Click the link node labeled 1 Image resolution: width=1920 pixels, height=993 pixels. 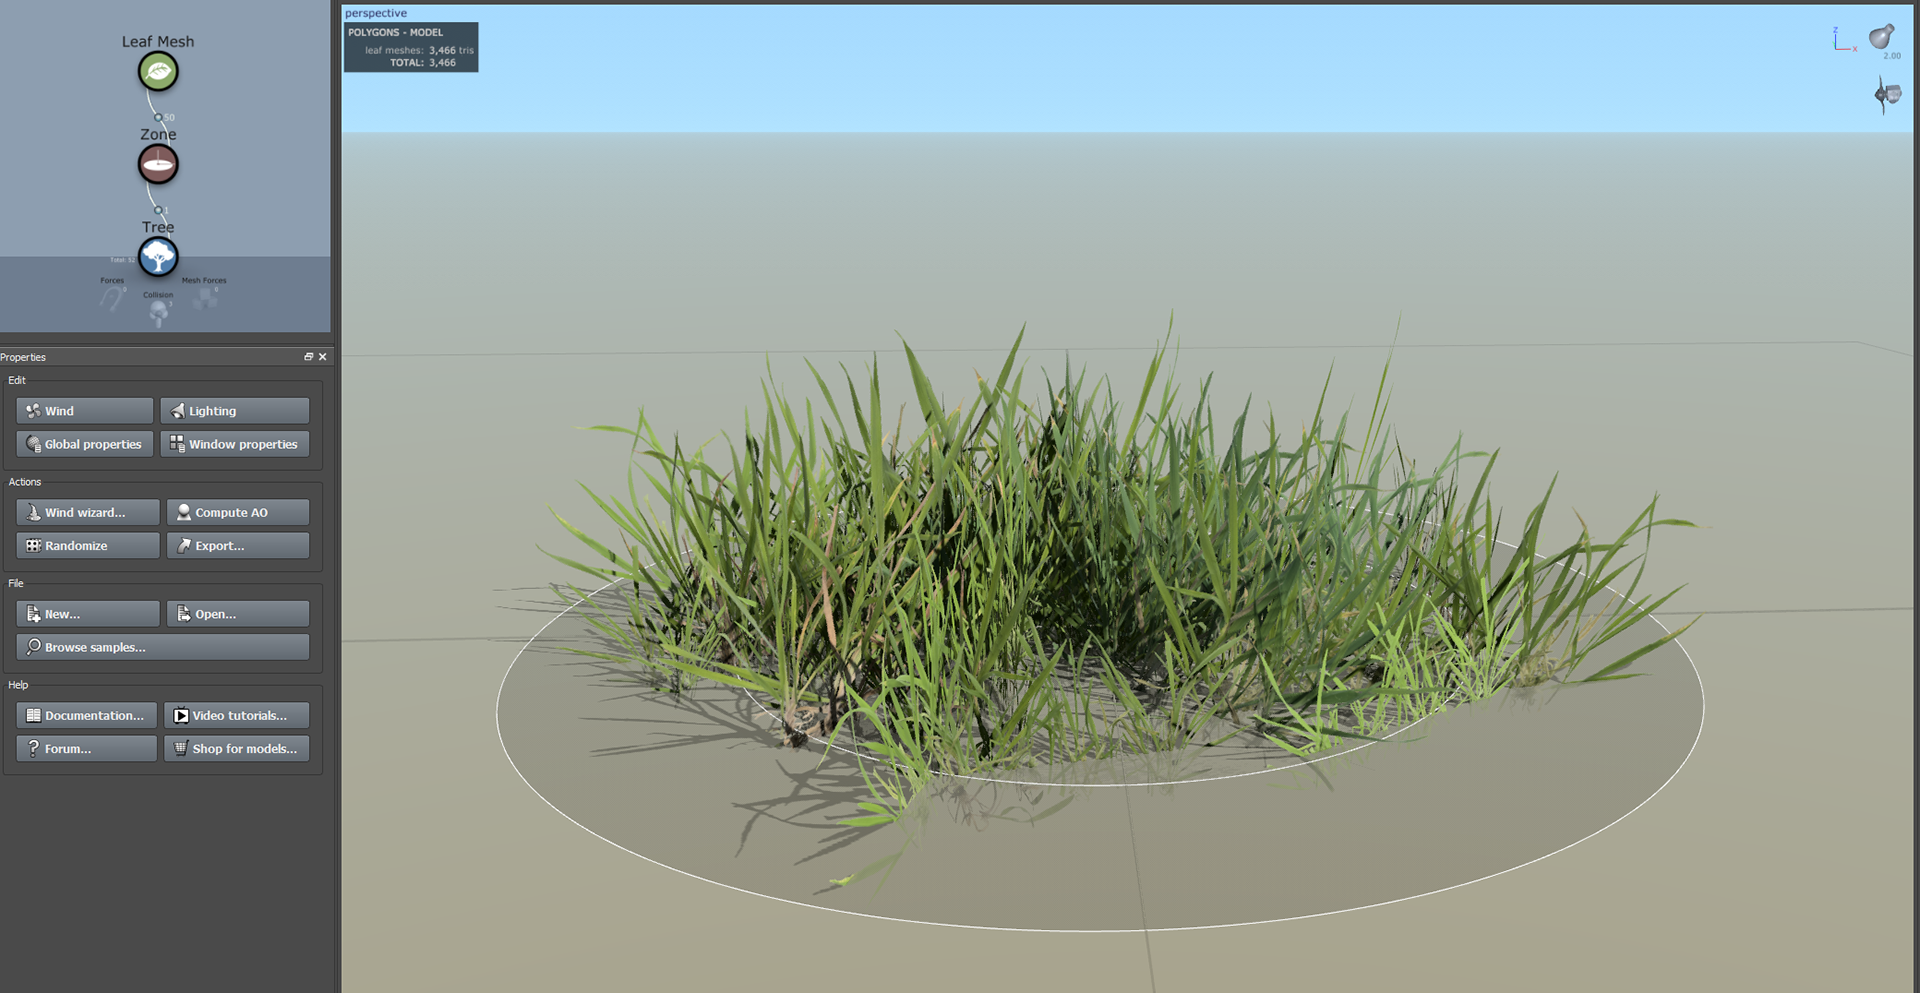click(158, 210)
